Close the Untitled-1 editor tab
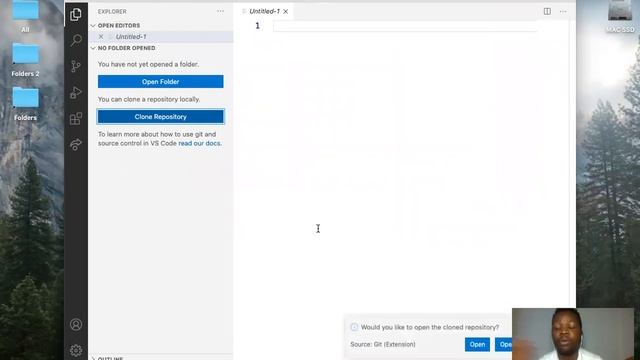Viewport: 640px width, 360px height. pyautogui.click(x=286, y=11)
